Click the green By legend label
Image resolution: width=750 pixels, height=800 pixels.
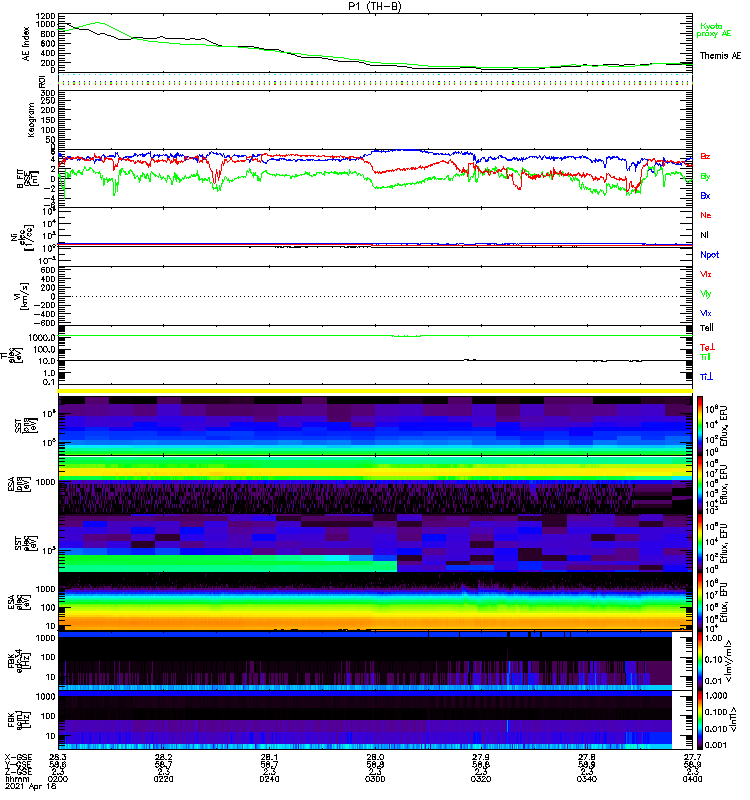point(705,177)
